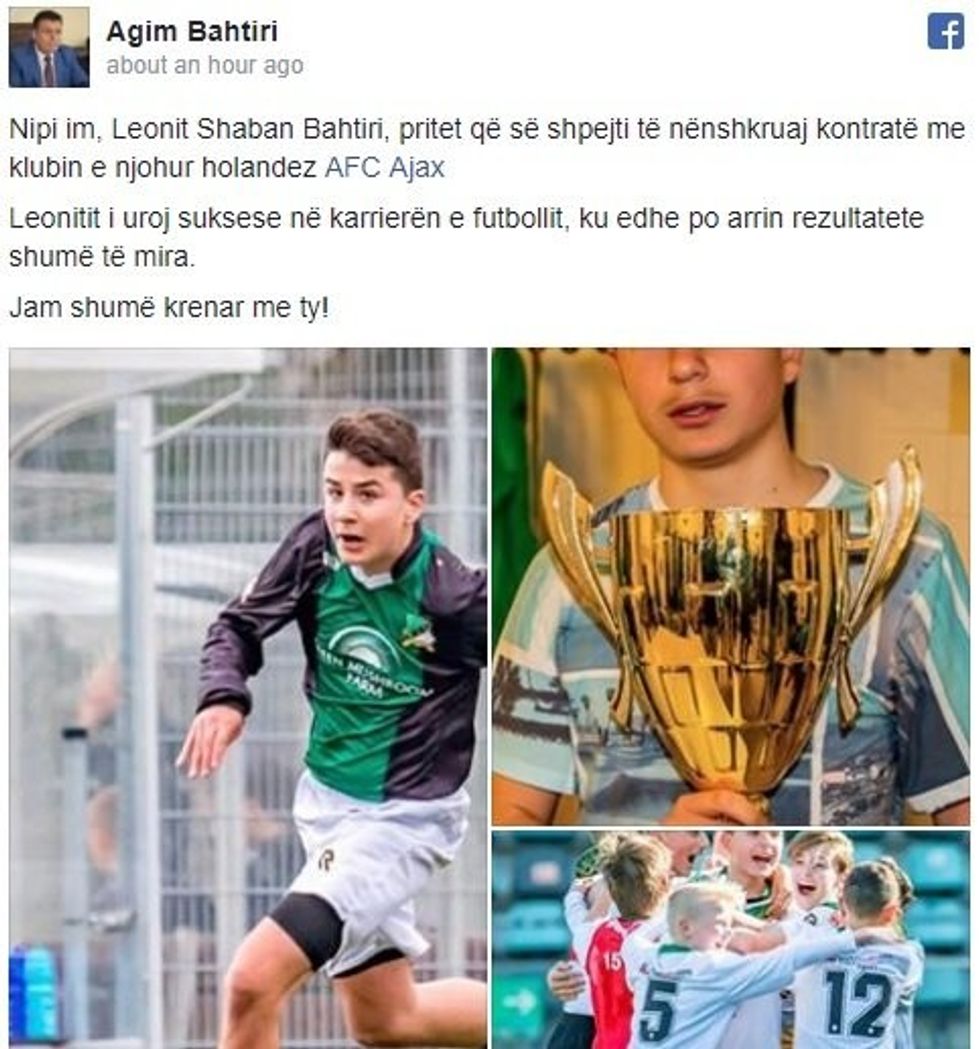
Task: Click the paragraph starting "Leonitit i uroj suksese"
Action: [x=466, y=237]
